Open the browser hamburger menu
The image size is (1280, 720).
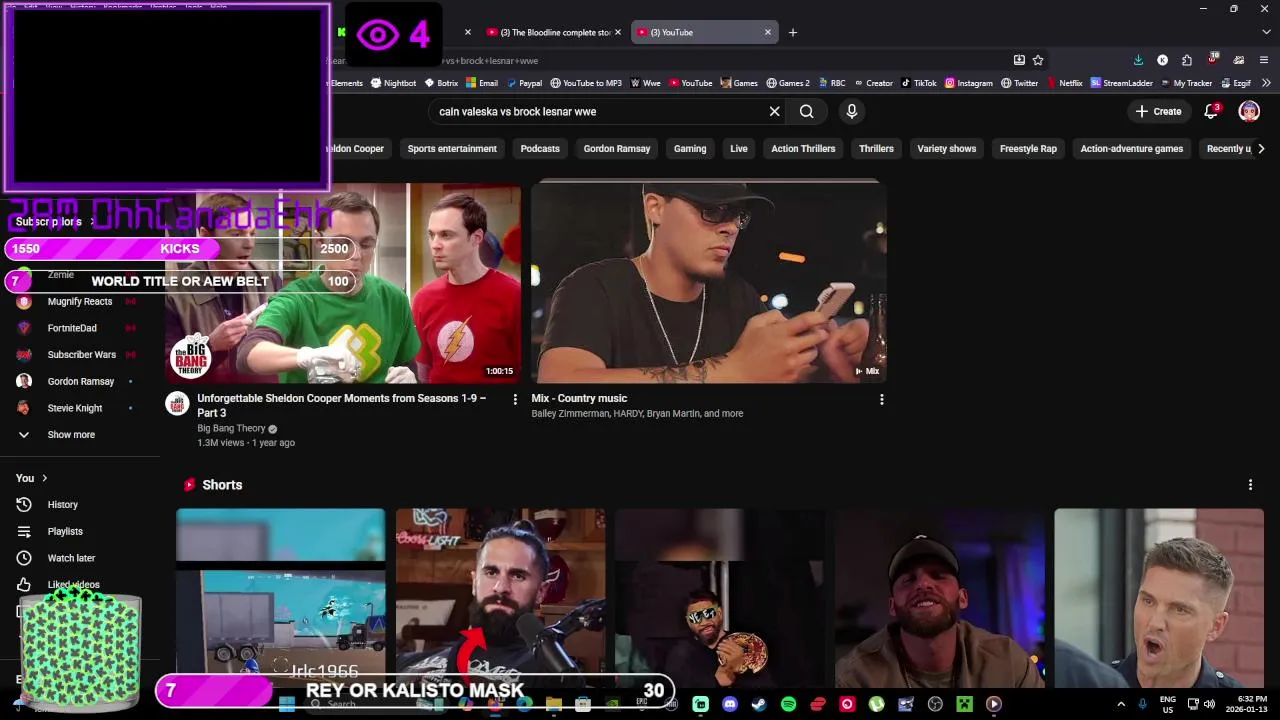[1264, 60]
